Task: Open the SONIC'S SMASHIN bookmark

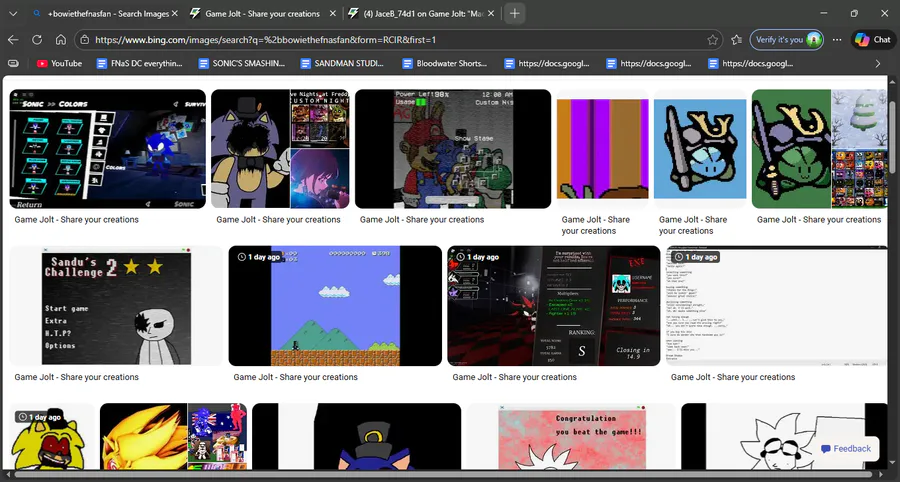Action: [242, 64]
